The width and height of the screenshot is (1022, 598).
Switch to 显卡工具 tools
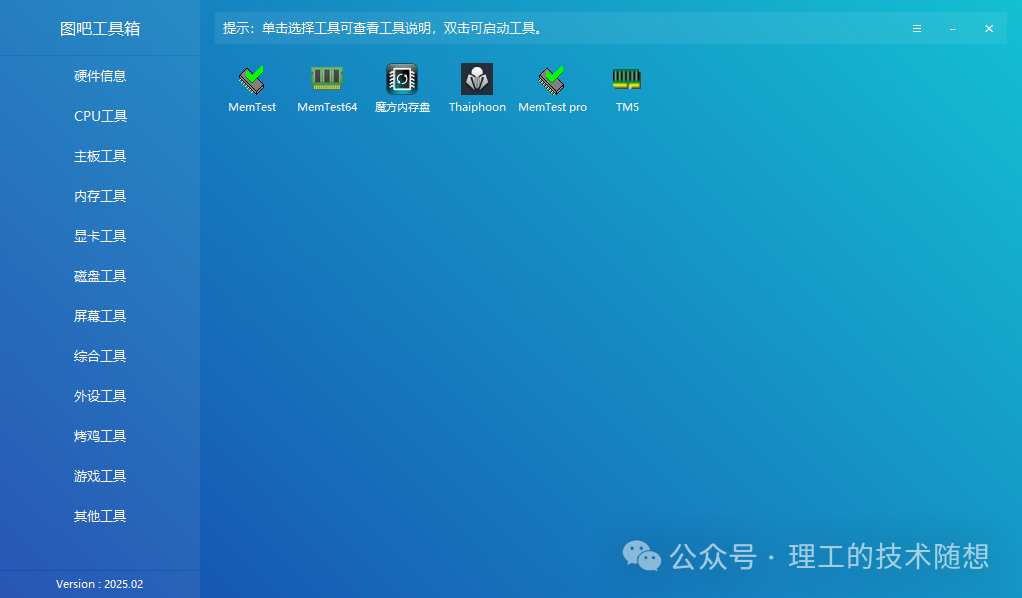[x=99, y=236]
